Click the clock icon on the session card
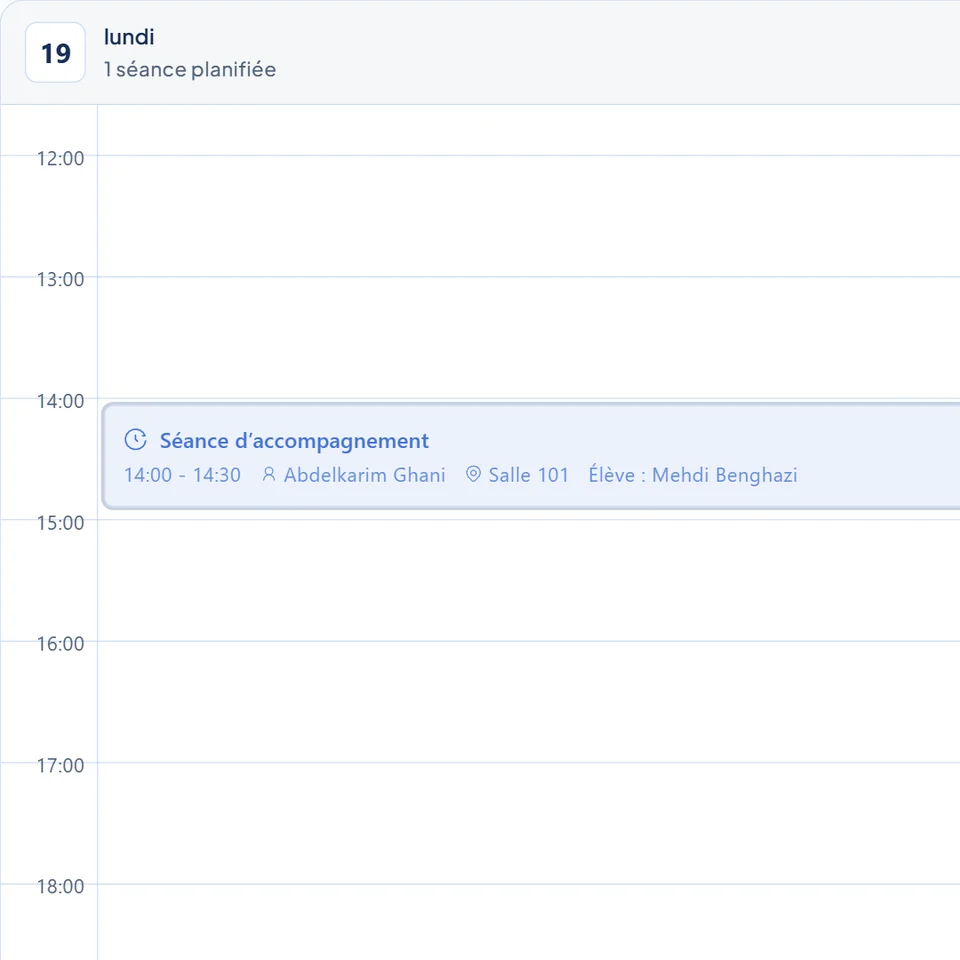 pyautogui.click(x=135, y=440)
